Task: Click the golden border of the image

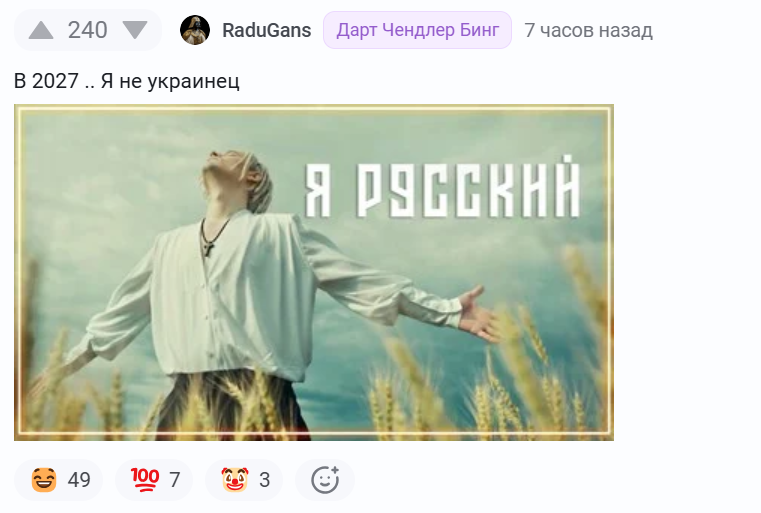Action: pos(314,110)
